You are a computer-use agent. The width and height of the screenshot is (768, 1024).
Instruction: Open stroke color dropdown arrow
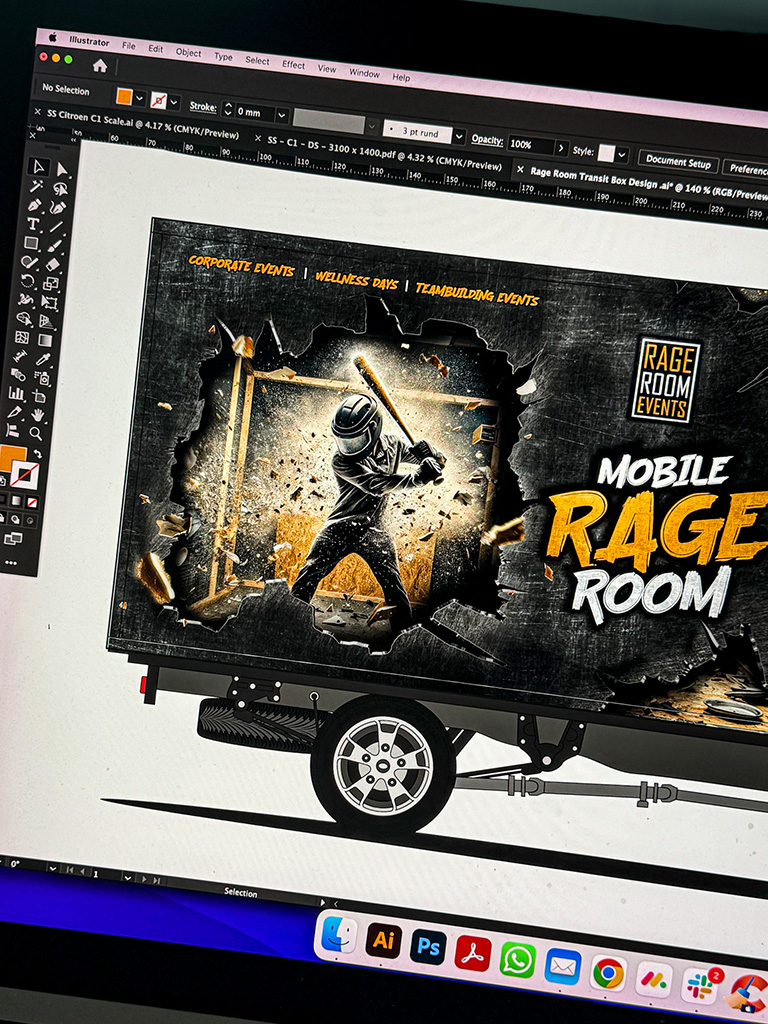point(174,103)
